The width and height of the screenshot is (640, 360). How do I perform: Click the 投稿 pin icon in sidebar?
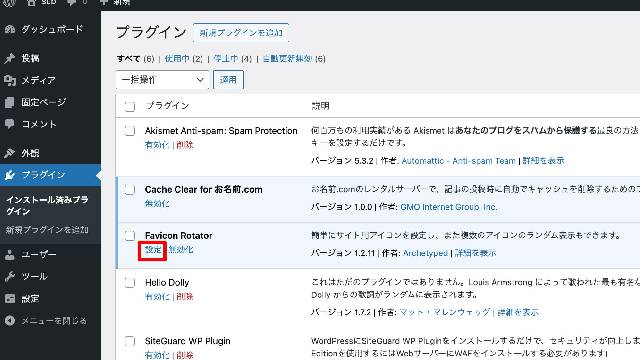(10, 58)
